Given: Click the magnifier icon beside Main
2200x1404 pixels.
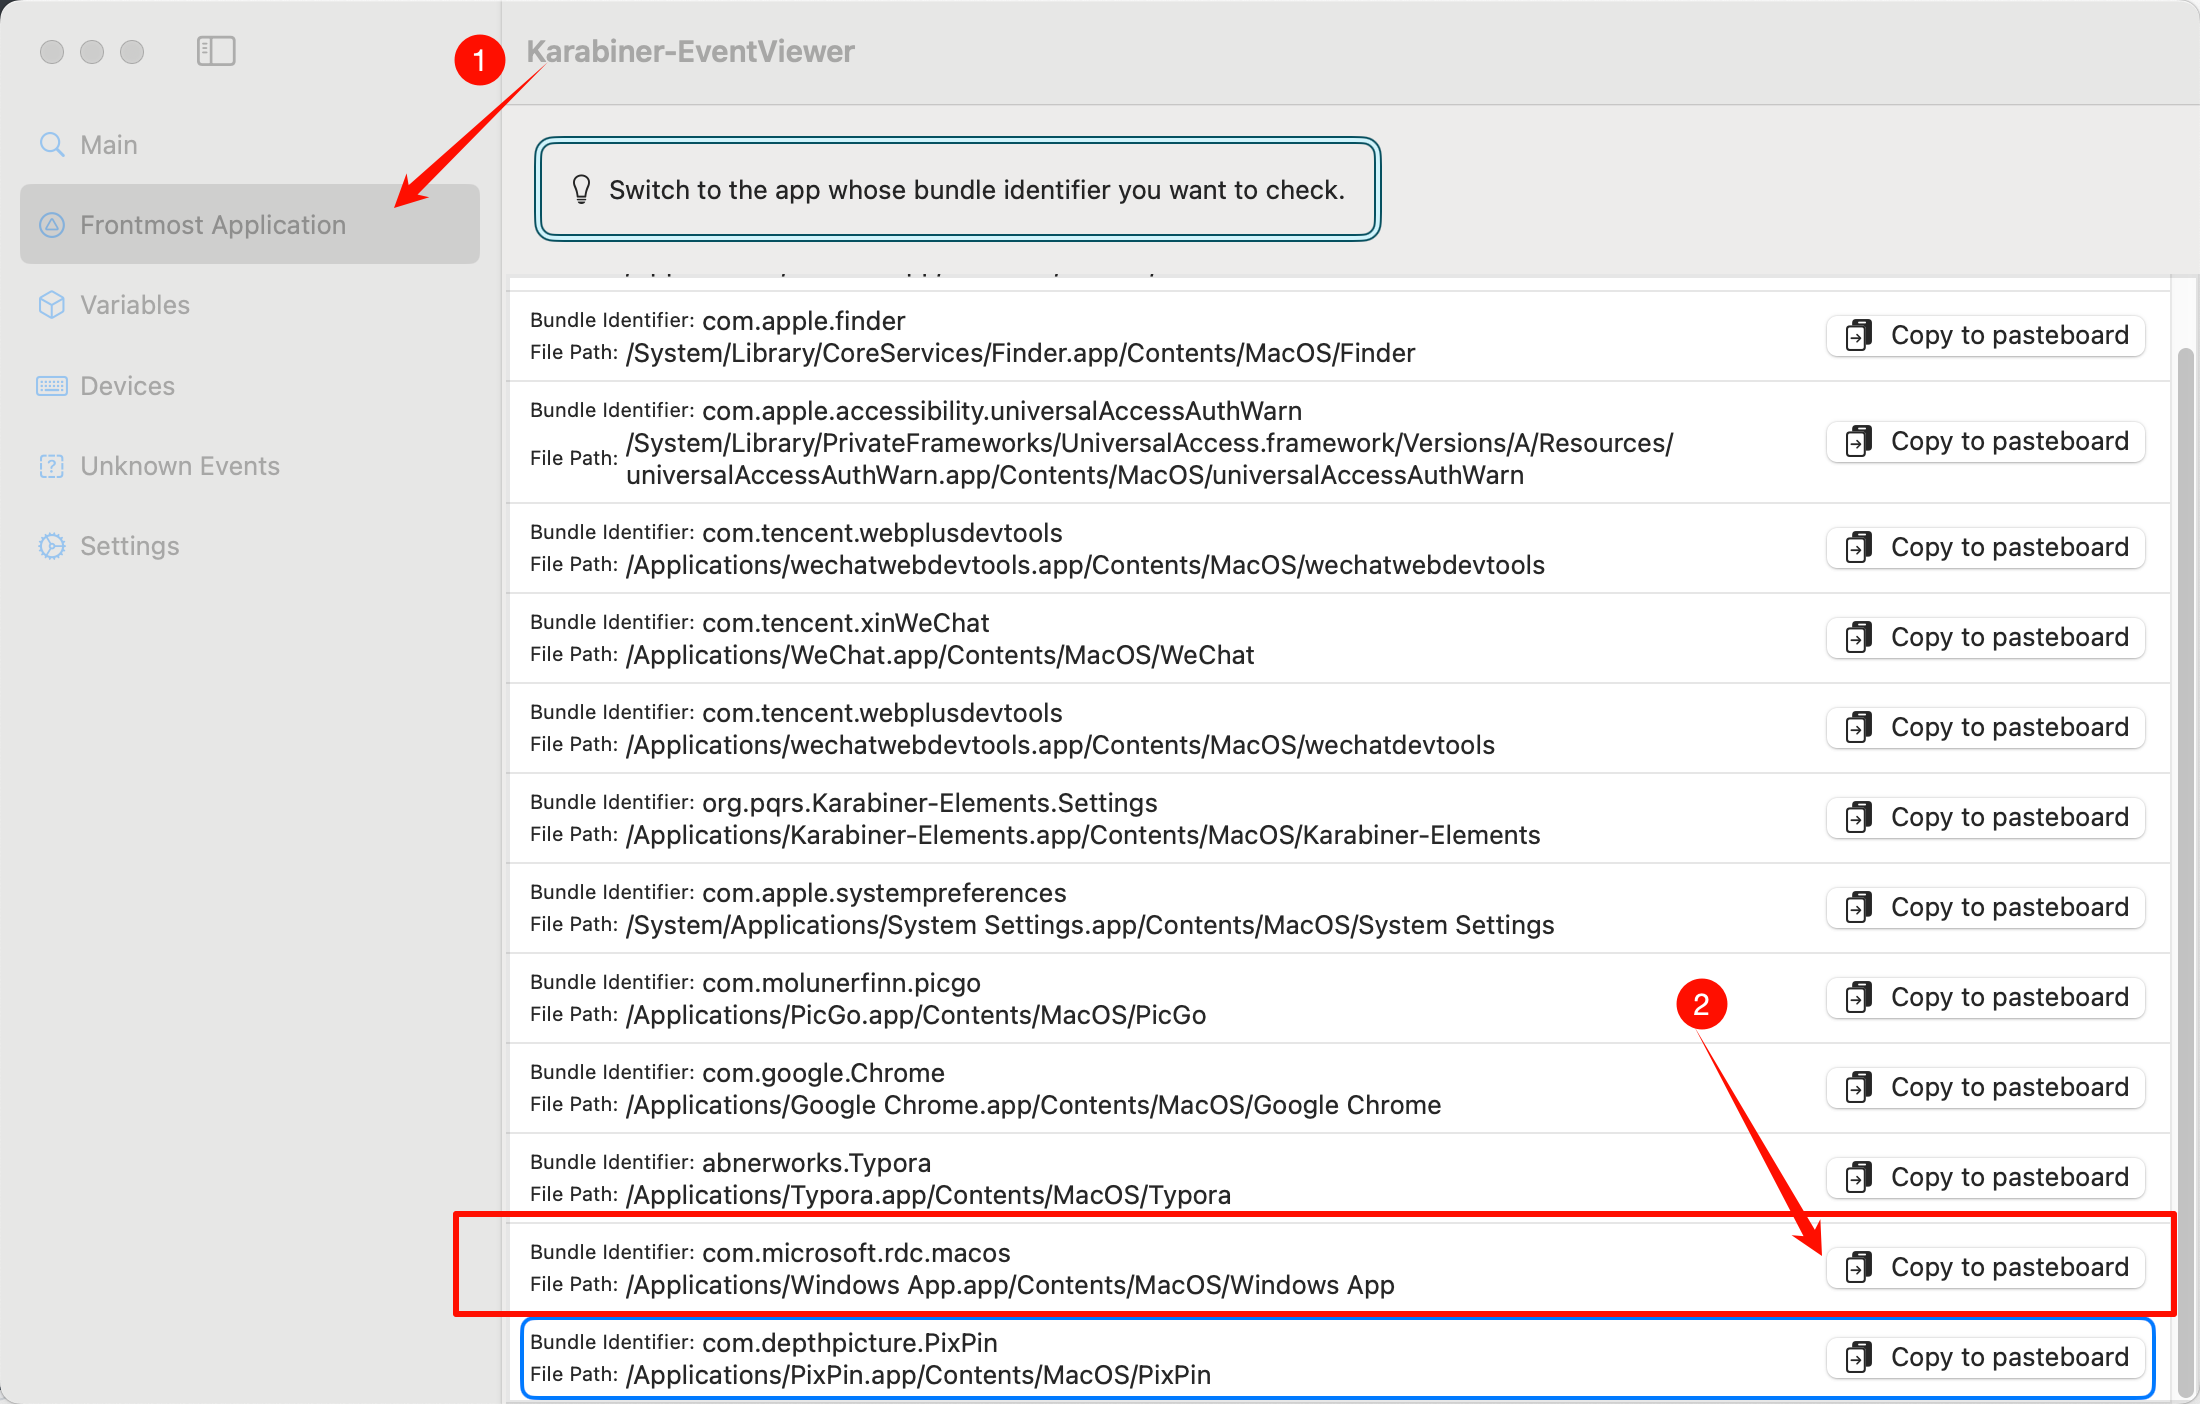Looking at the screenshot, I should click(x=52, y=145).
